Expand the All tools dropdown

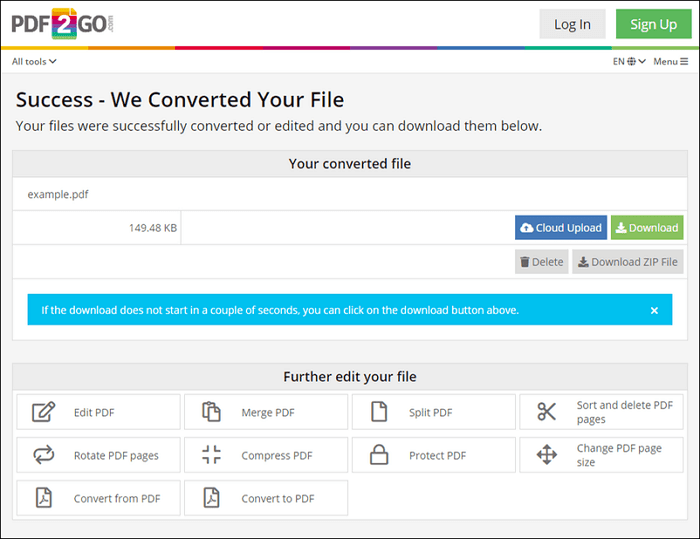(34, 62)
